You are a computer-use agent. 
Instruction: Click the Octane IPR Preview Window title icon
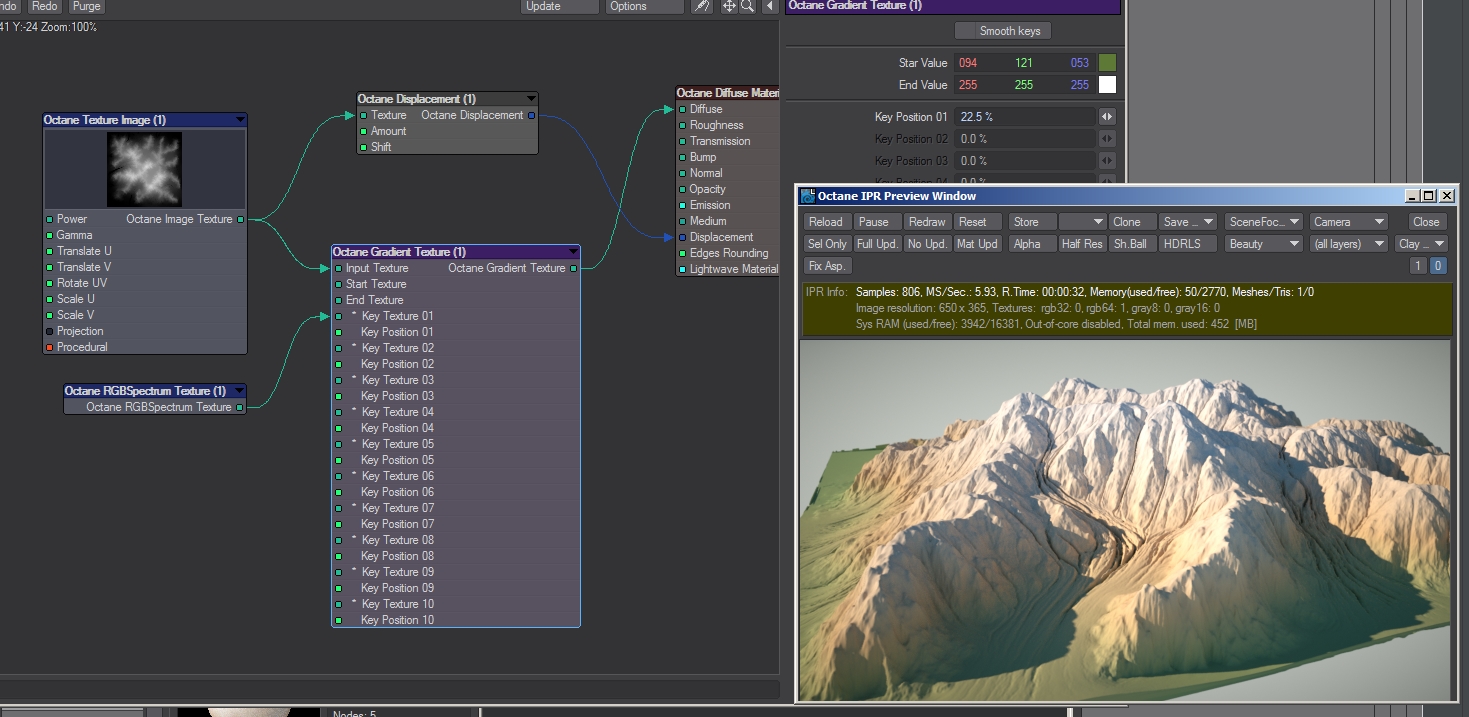tap(808, 196)
